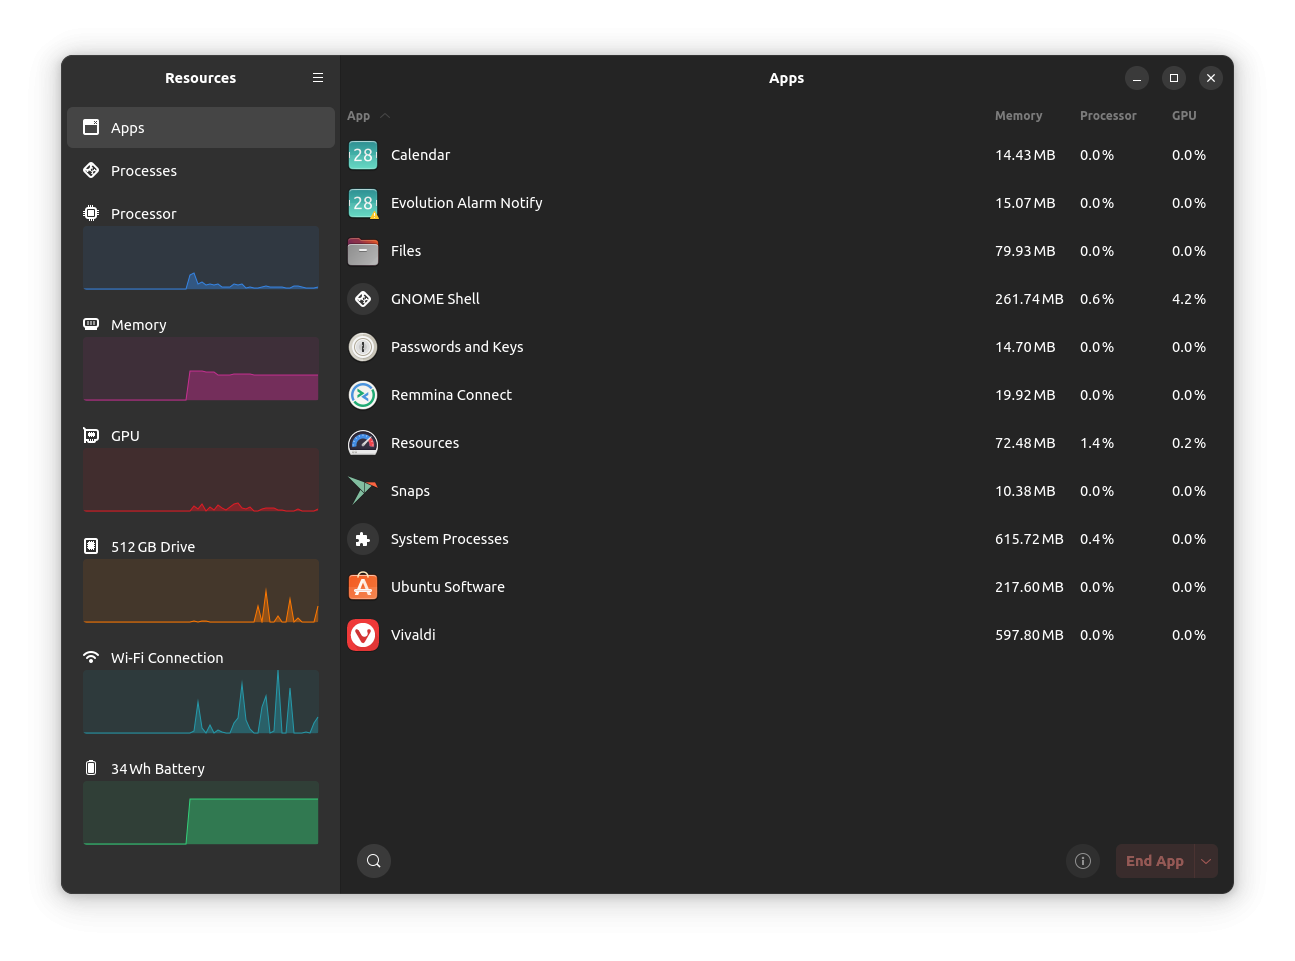Click the Evolution Alarm Notify icon
Screen dimensions: 1295x961
click(363, 203)
